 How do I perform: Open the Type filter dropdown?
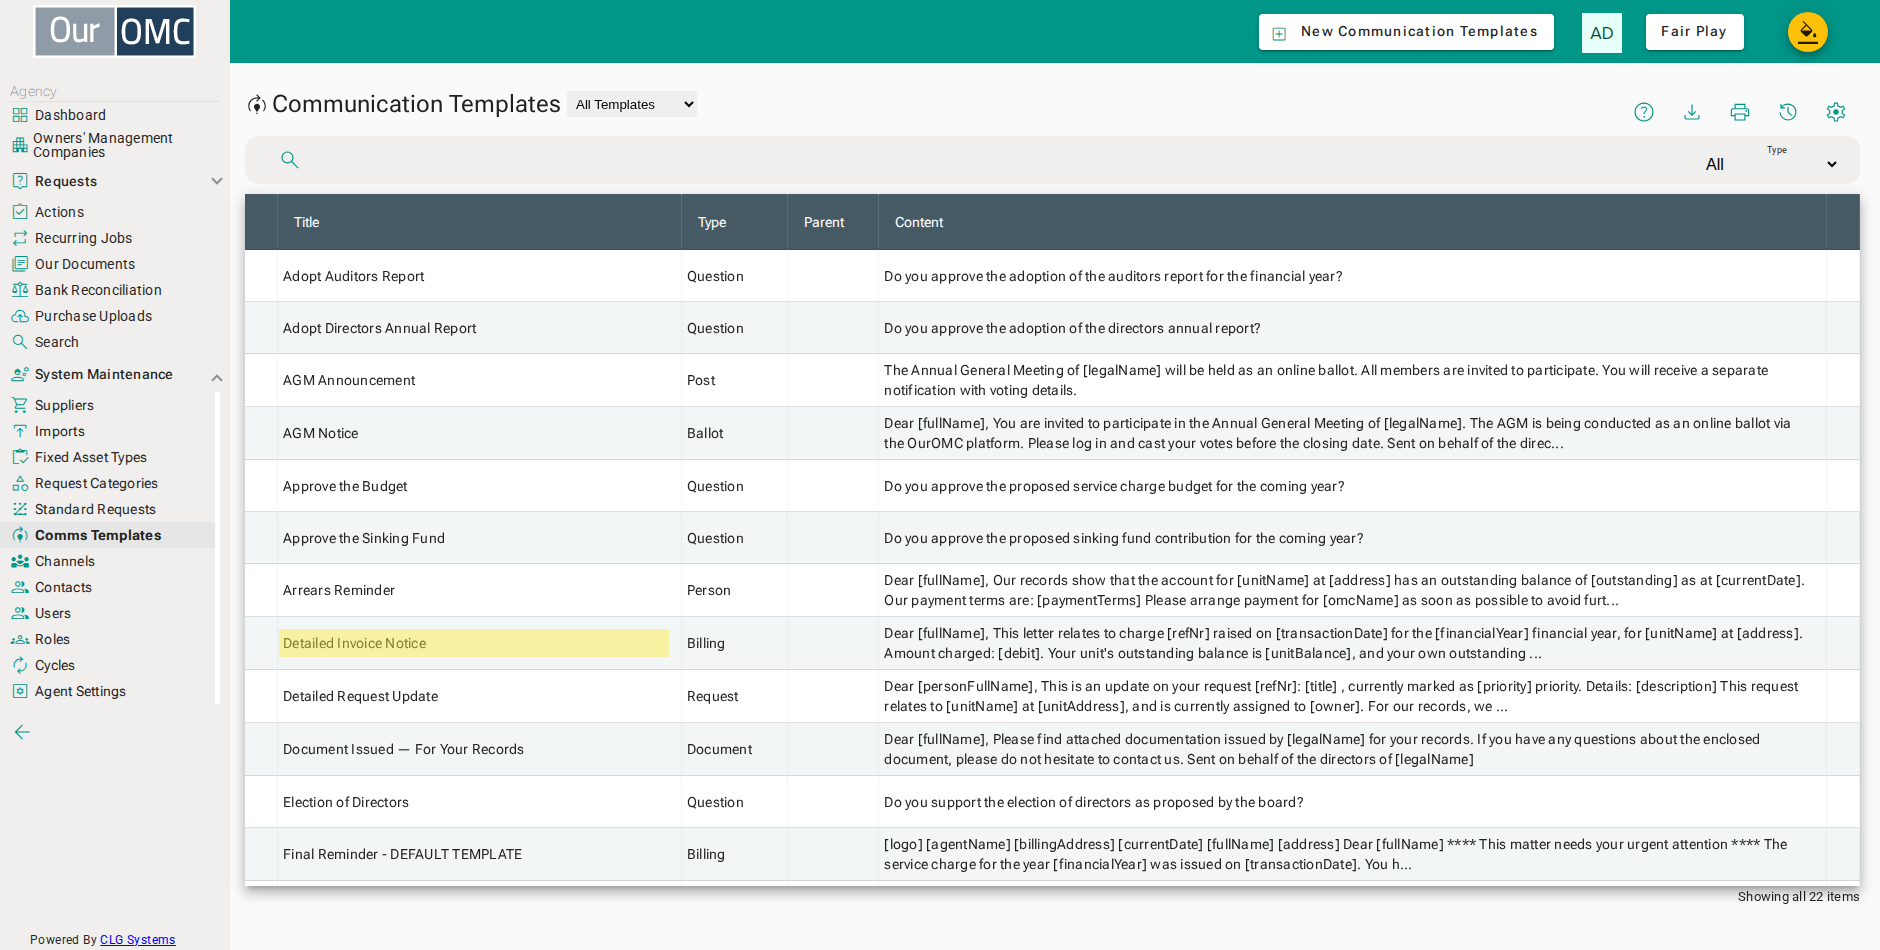point(1772,164)
